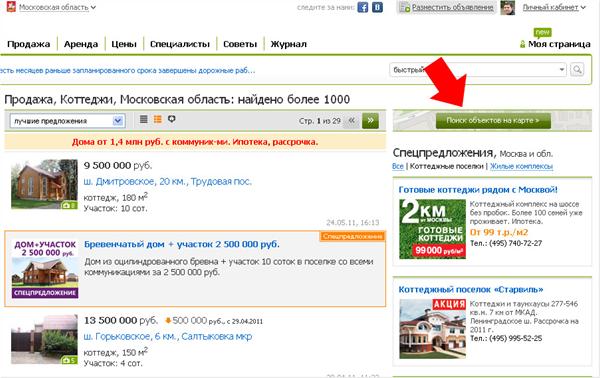Image resolution: width=600 pixels, height=378 pixels.
Task: Switch to detailed orange list view icon
Action: 158,119
